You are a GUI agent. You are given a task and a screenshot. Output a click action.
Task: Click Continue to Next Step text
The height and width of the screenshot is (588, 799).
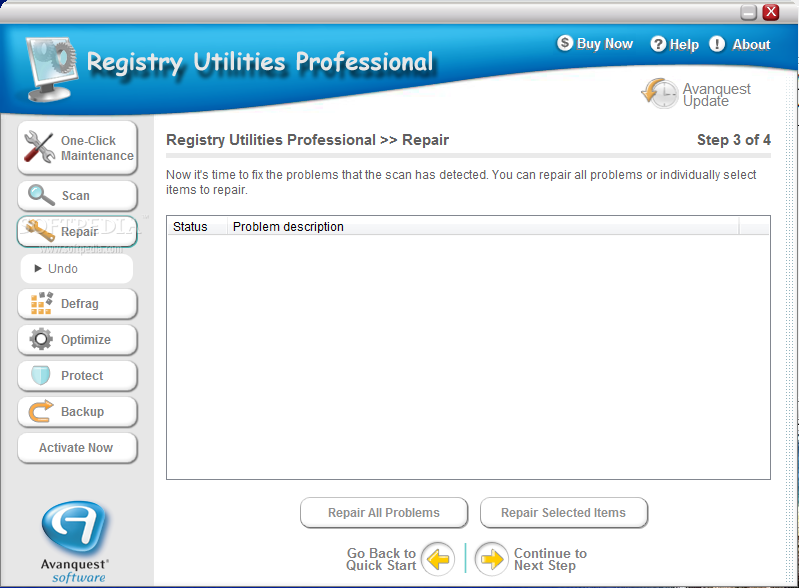pyautogui.click(x=550, y=559)
